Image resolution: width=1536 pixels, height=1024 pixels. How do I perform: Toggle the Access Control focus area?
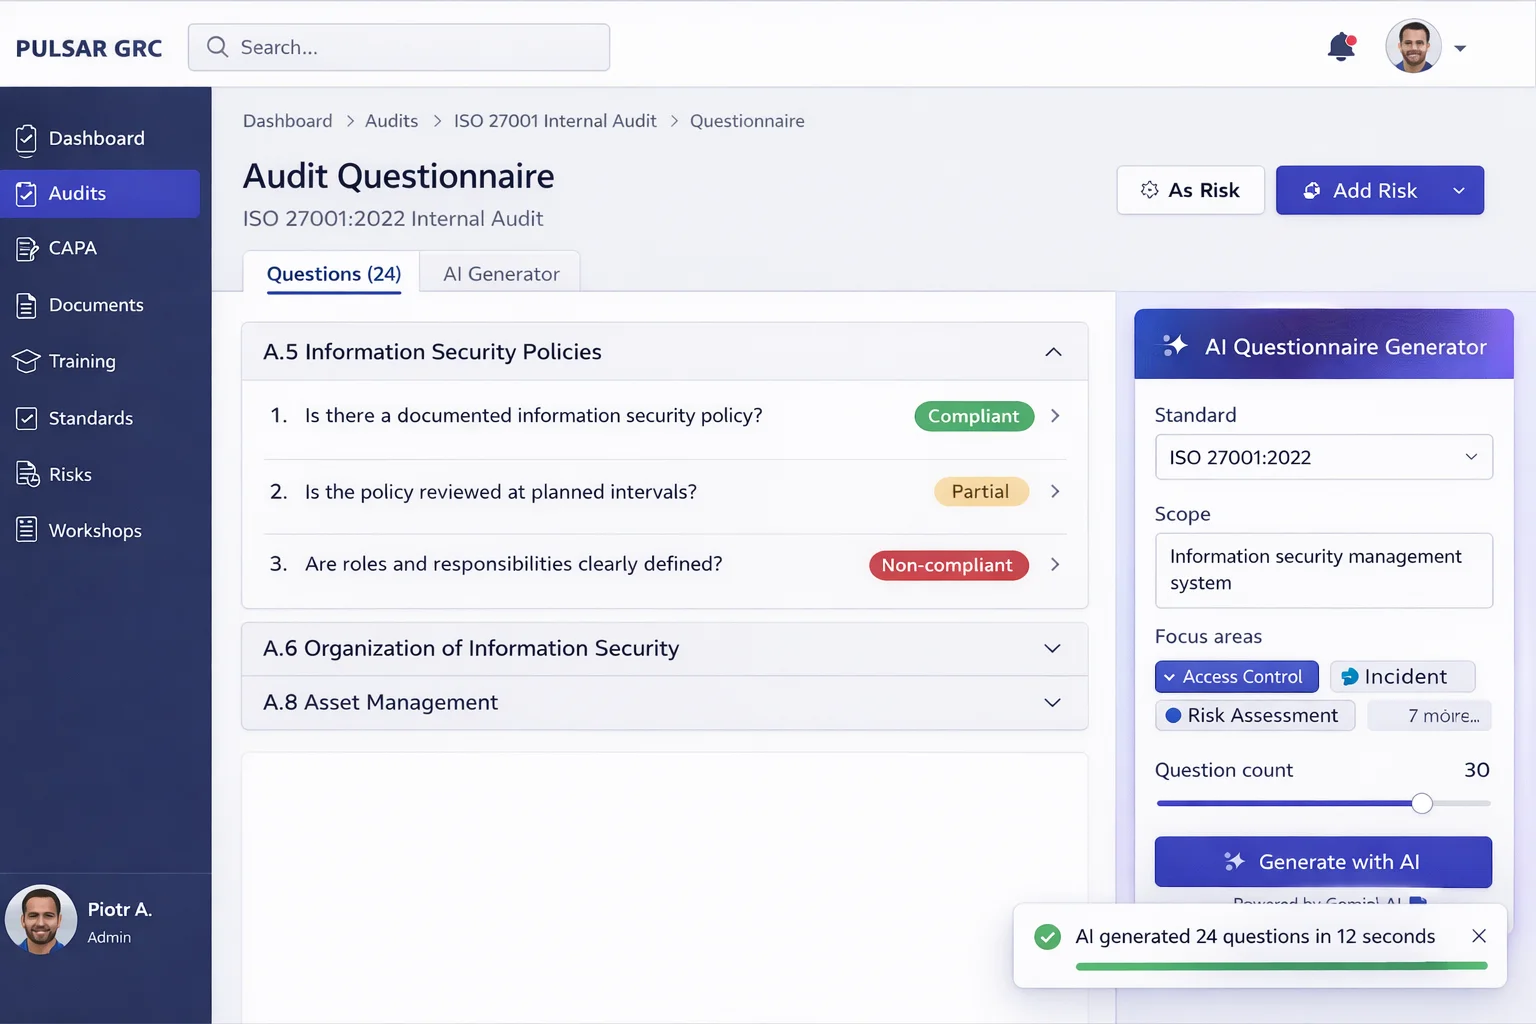[1236, 676]
